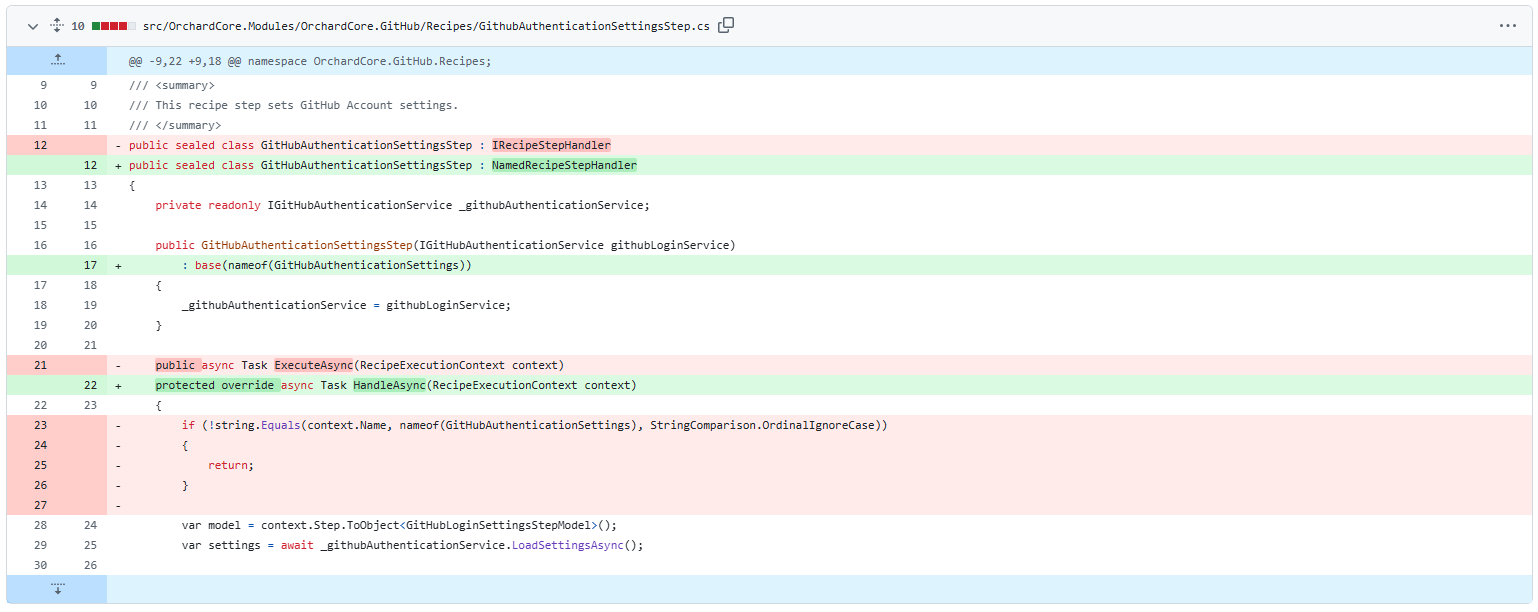Click the constructor GitHubAuthenticationSettingsStep declaration line
Screen dimensions: 1538x612
tap(445, 245)
